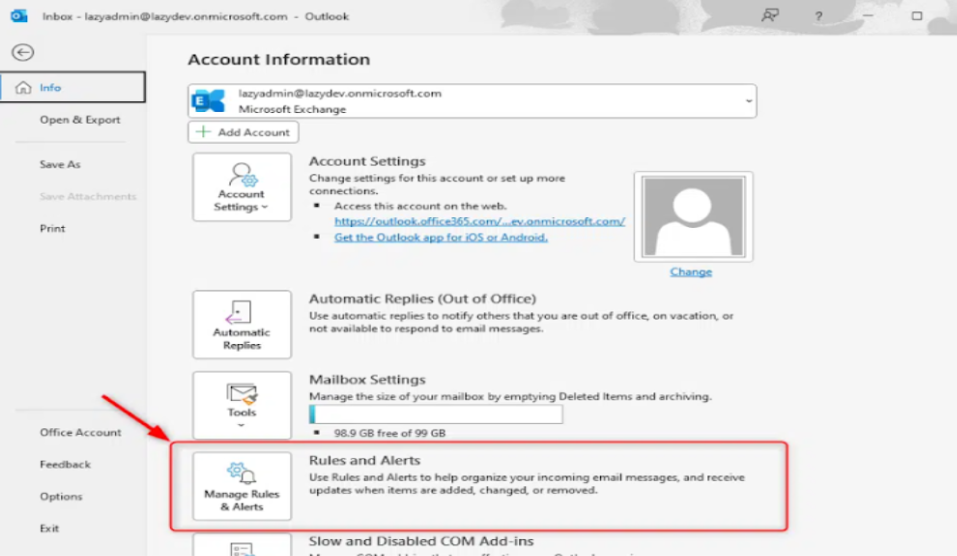
Task: Click the back arrow to leave Backstage view
Action: 23,52
